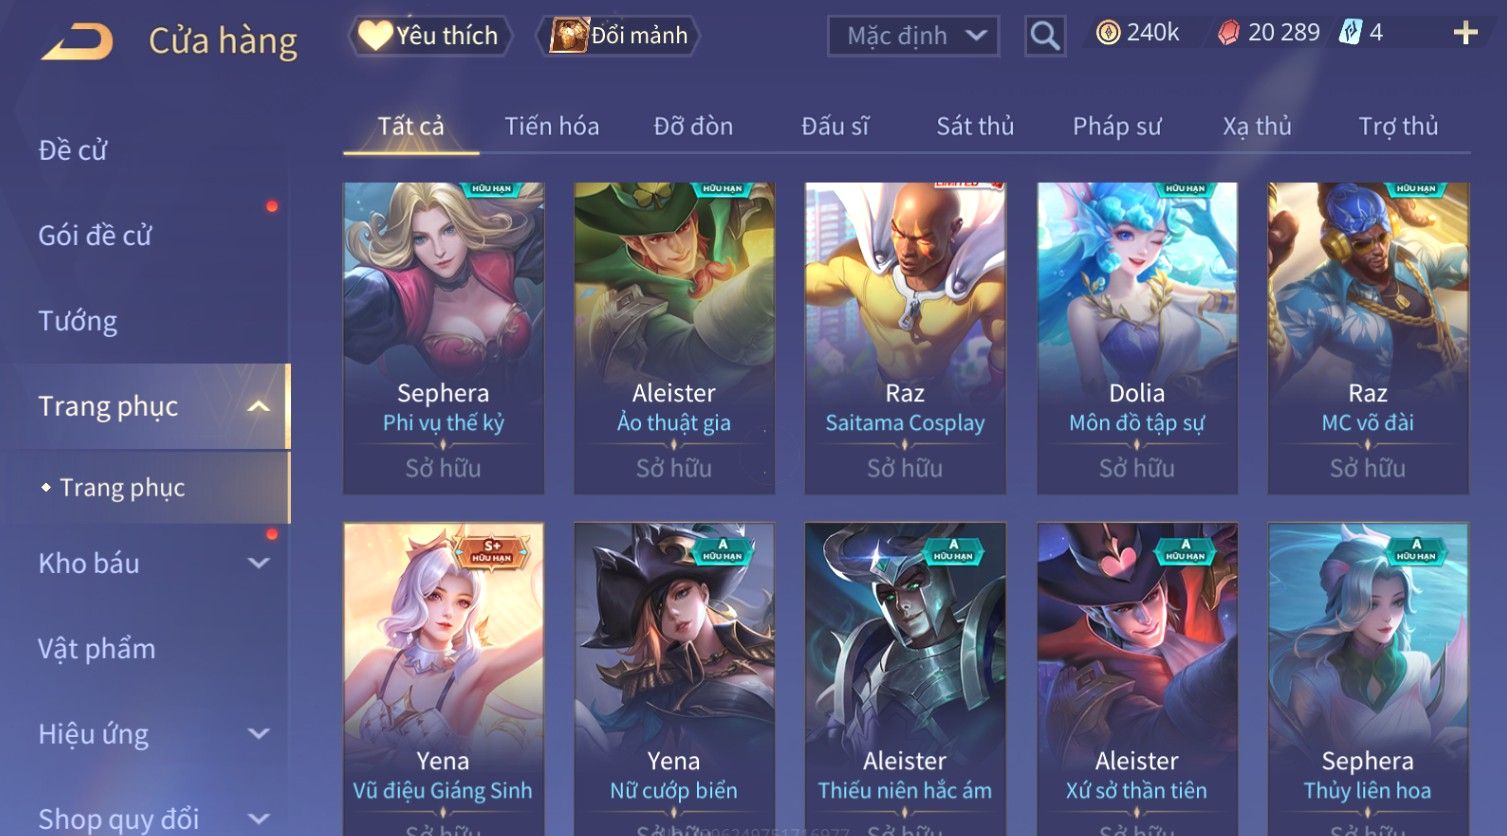Click the gold coin 240k icon
This screenshot has width=1507, height=836.
[x=1108, y=33]
